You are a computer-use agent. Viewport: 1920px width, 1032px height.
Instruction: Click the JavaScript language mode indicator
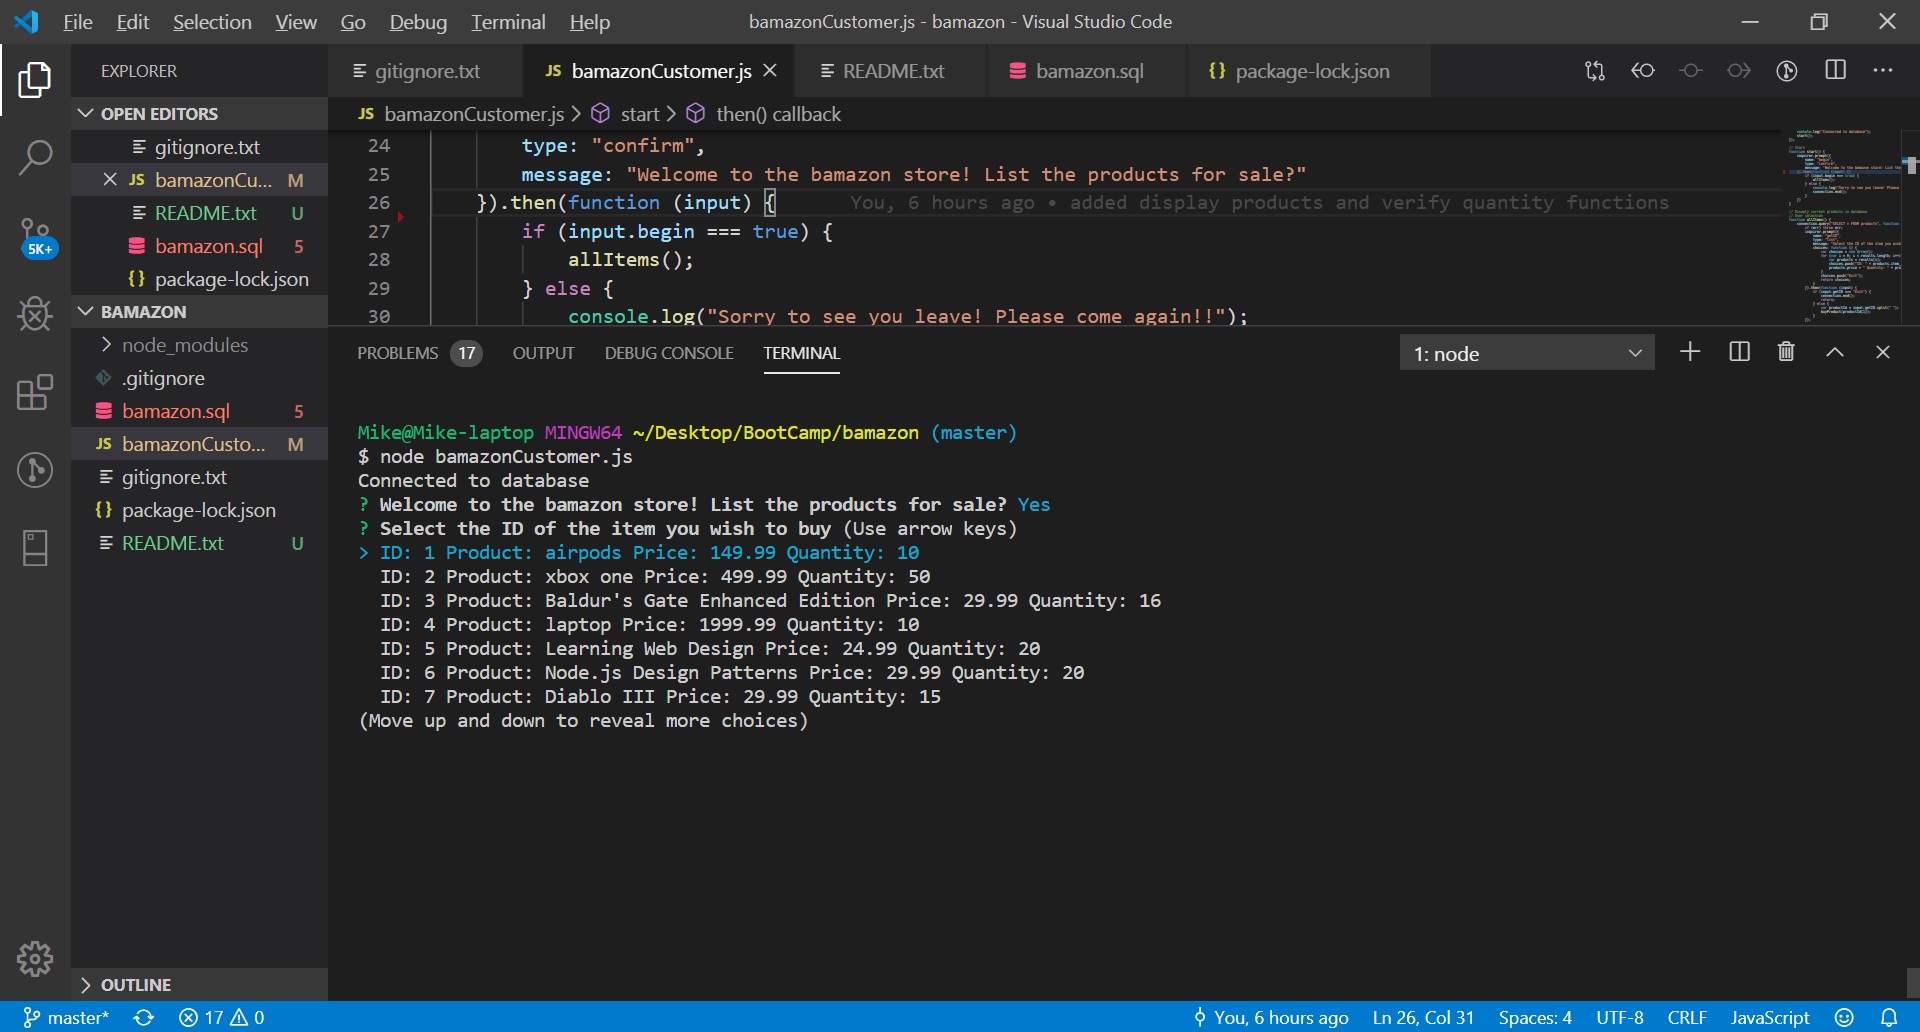pos(1769,1017)
